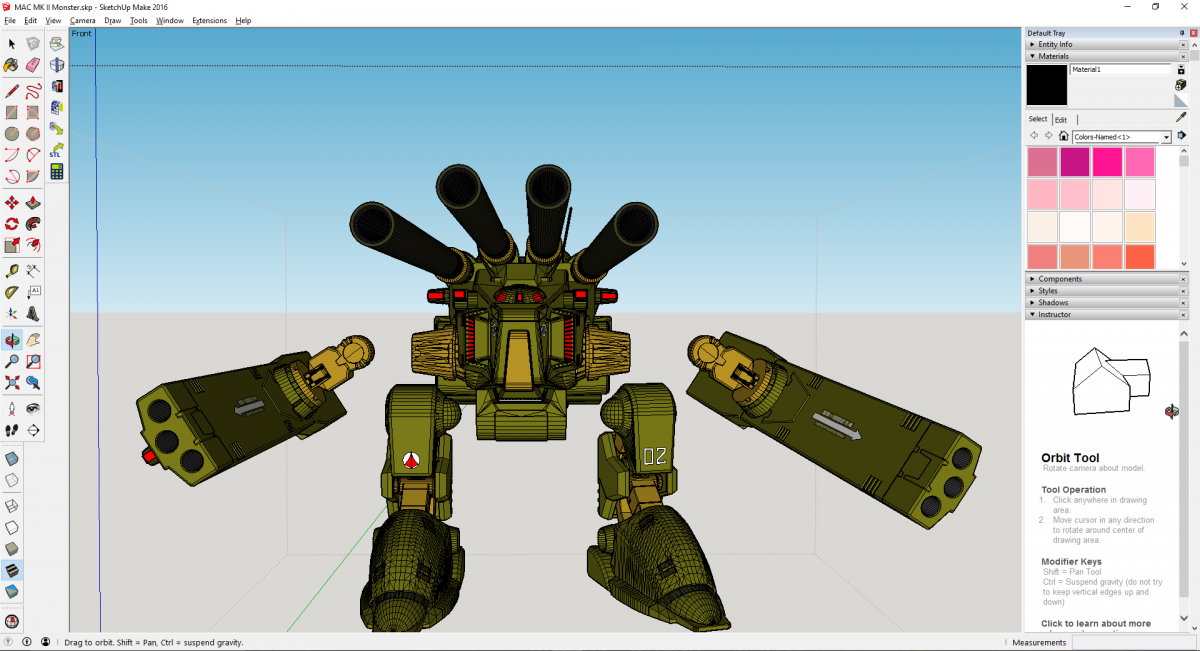Switch to Hidden Line style

12,527
